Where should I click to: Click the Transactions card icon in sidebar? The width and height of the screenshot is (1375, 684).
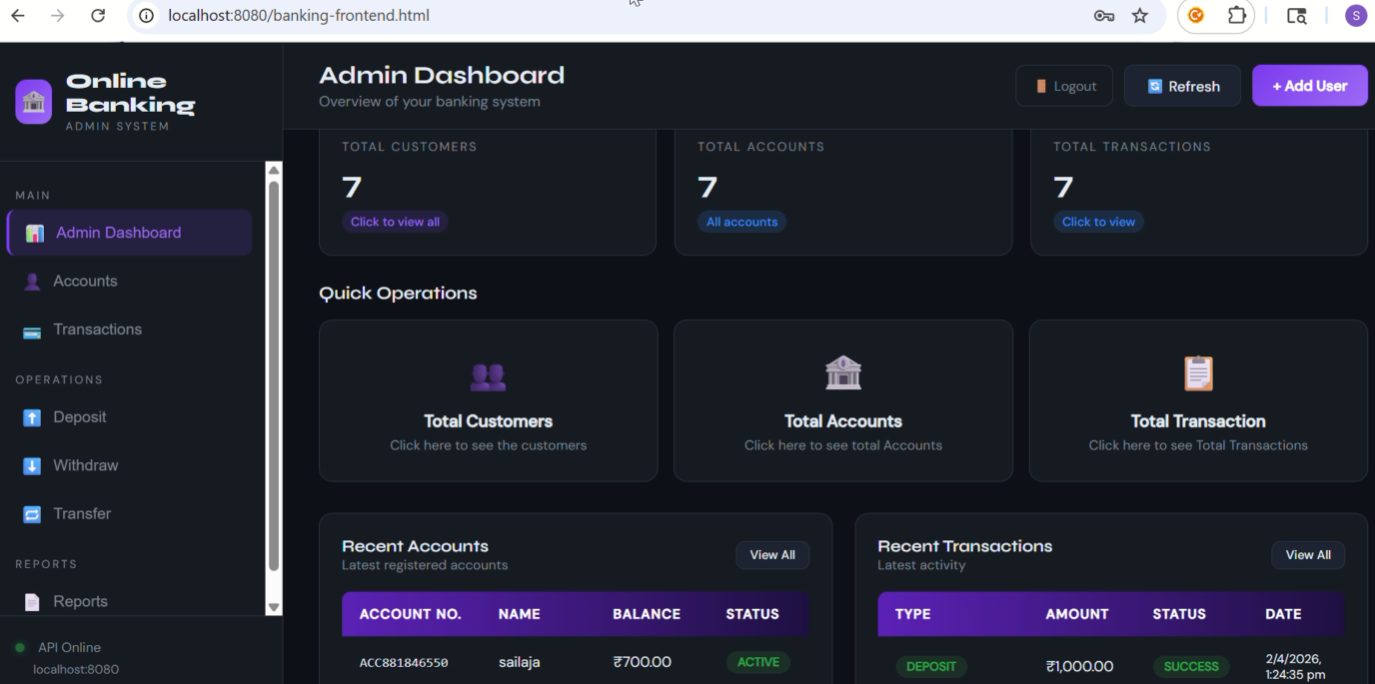(x=32, y=331)
